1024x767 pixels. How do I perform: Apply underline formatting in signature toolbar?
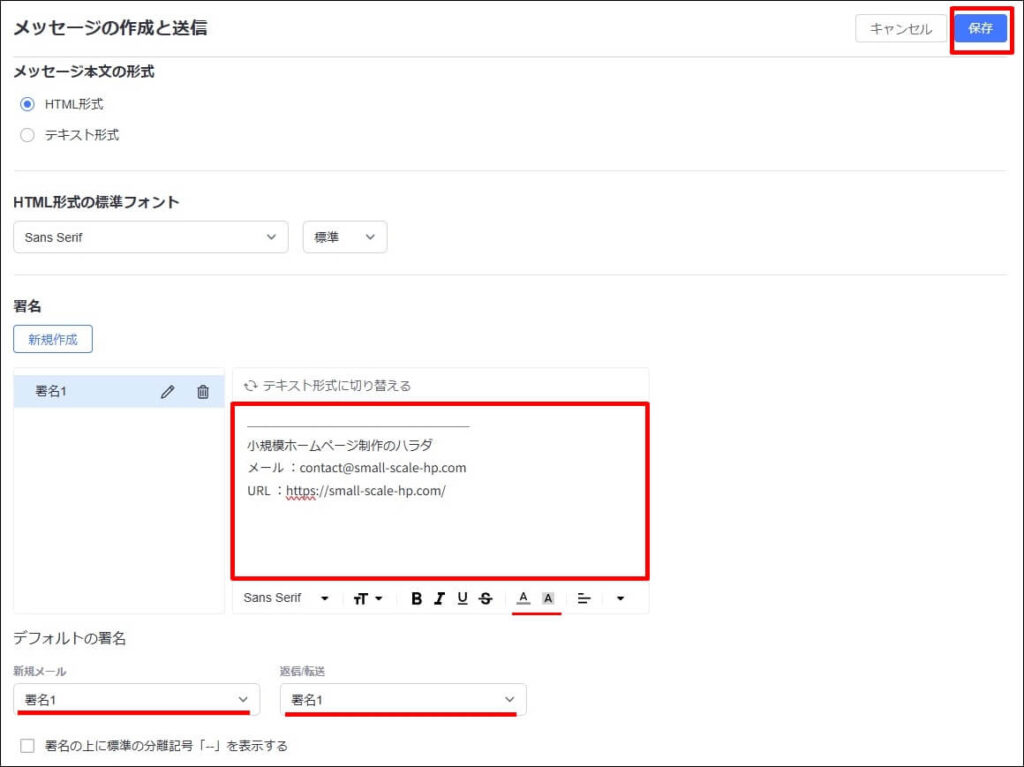coord(462,598)
